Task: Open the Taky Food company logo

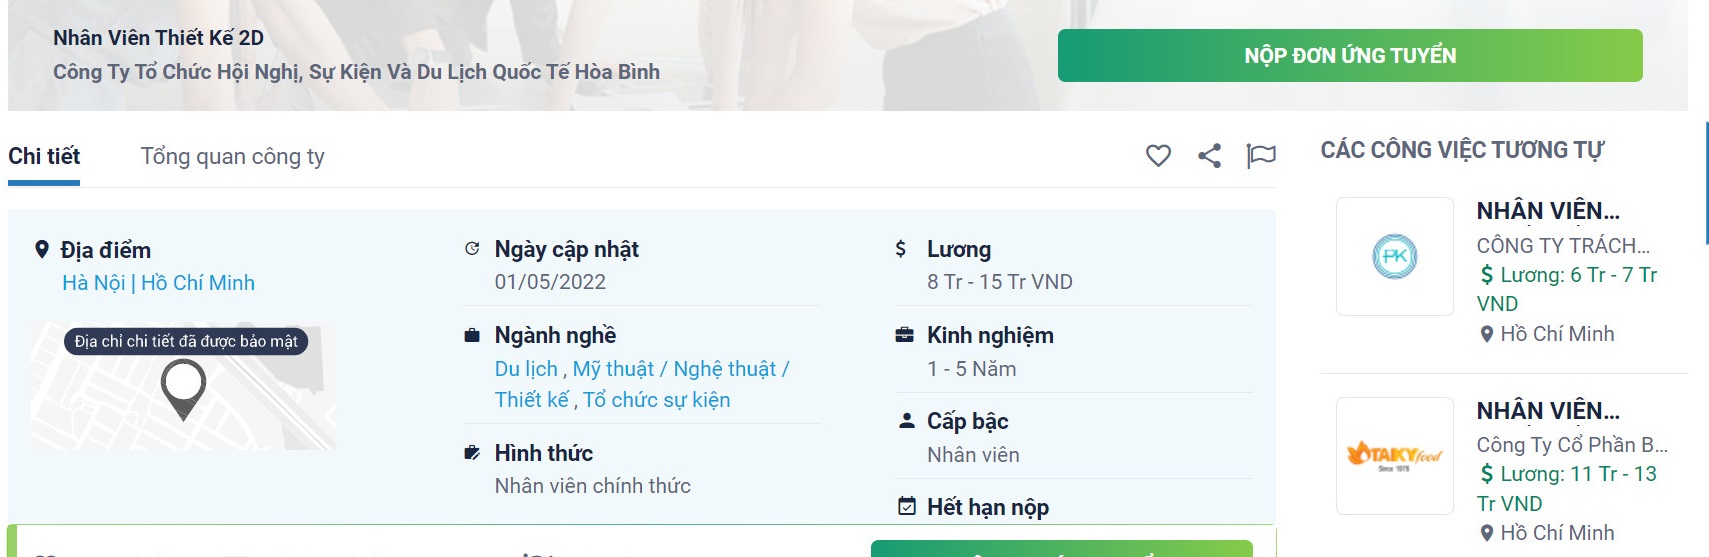Action: (1395, 456)
